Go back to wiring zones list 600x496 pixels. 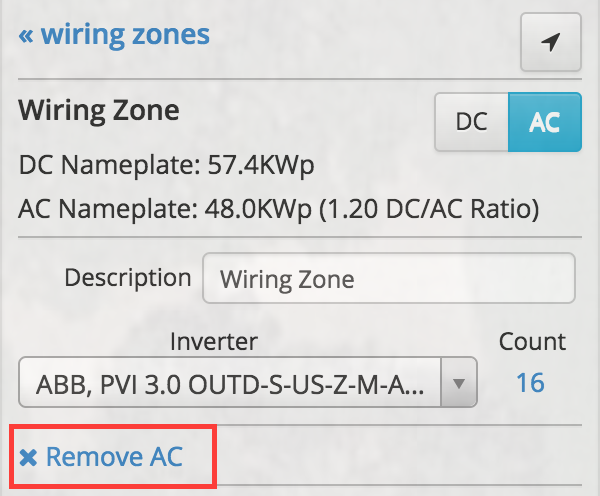click(x=123, y=36)
